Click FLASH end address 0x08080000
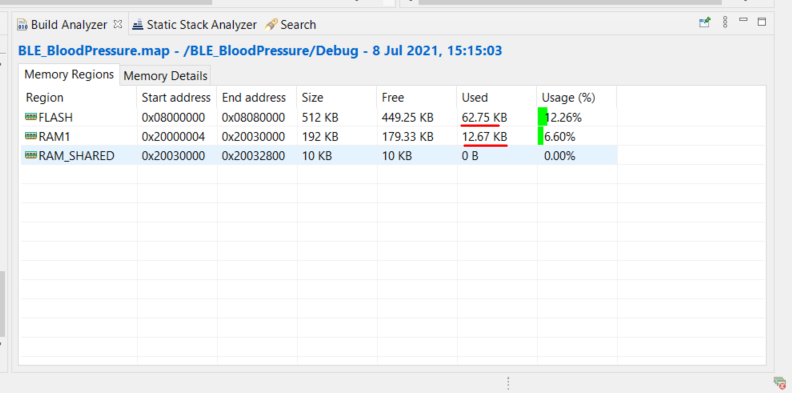Image resolution: width=792 pixels, height=393 pixels. tap(253, 118)
